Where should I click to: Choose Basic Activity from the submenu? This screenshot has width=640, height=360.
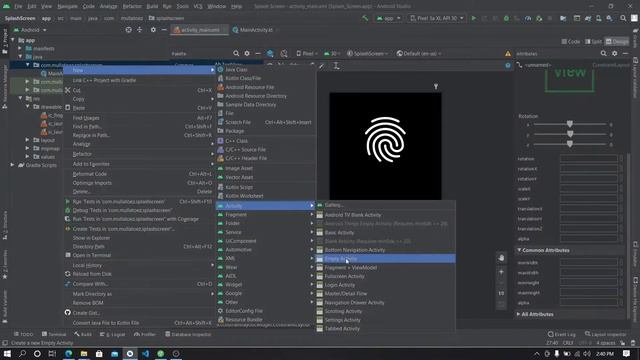point(385,233)
